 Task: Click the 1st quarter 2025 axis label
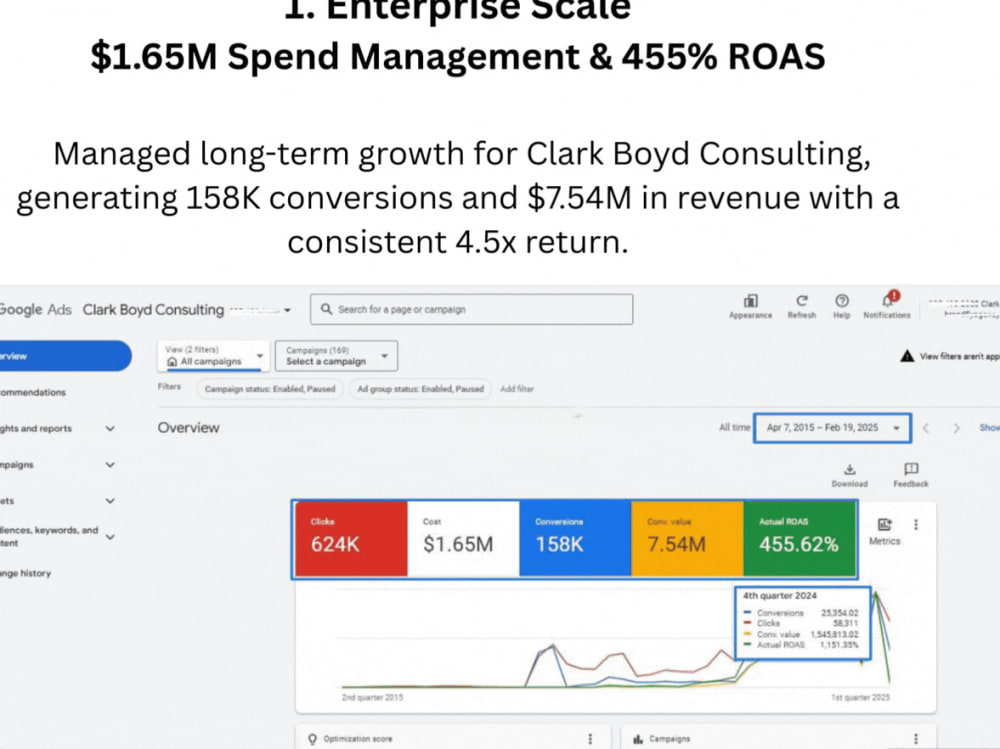(x=860, y=697)
